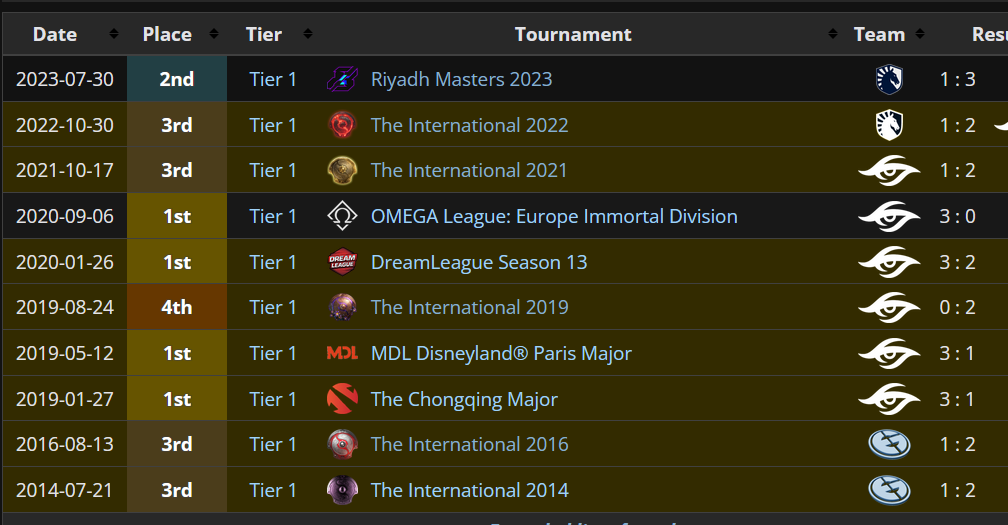Click the OMEGA League tournament icon
The image size is (1008, 525).
[342, 216]
